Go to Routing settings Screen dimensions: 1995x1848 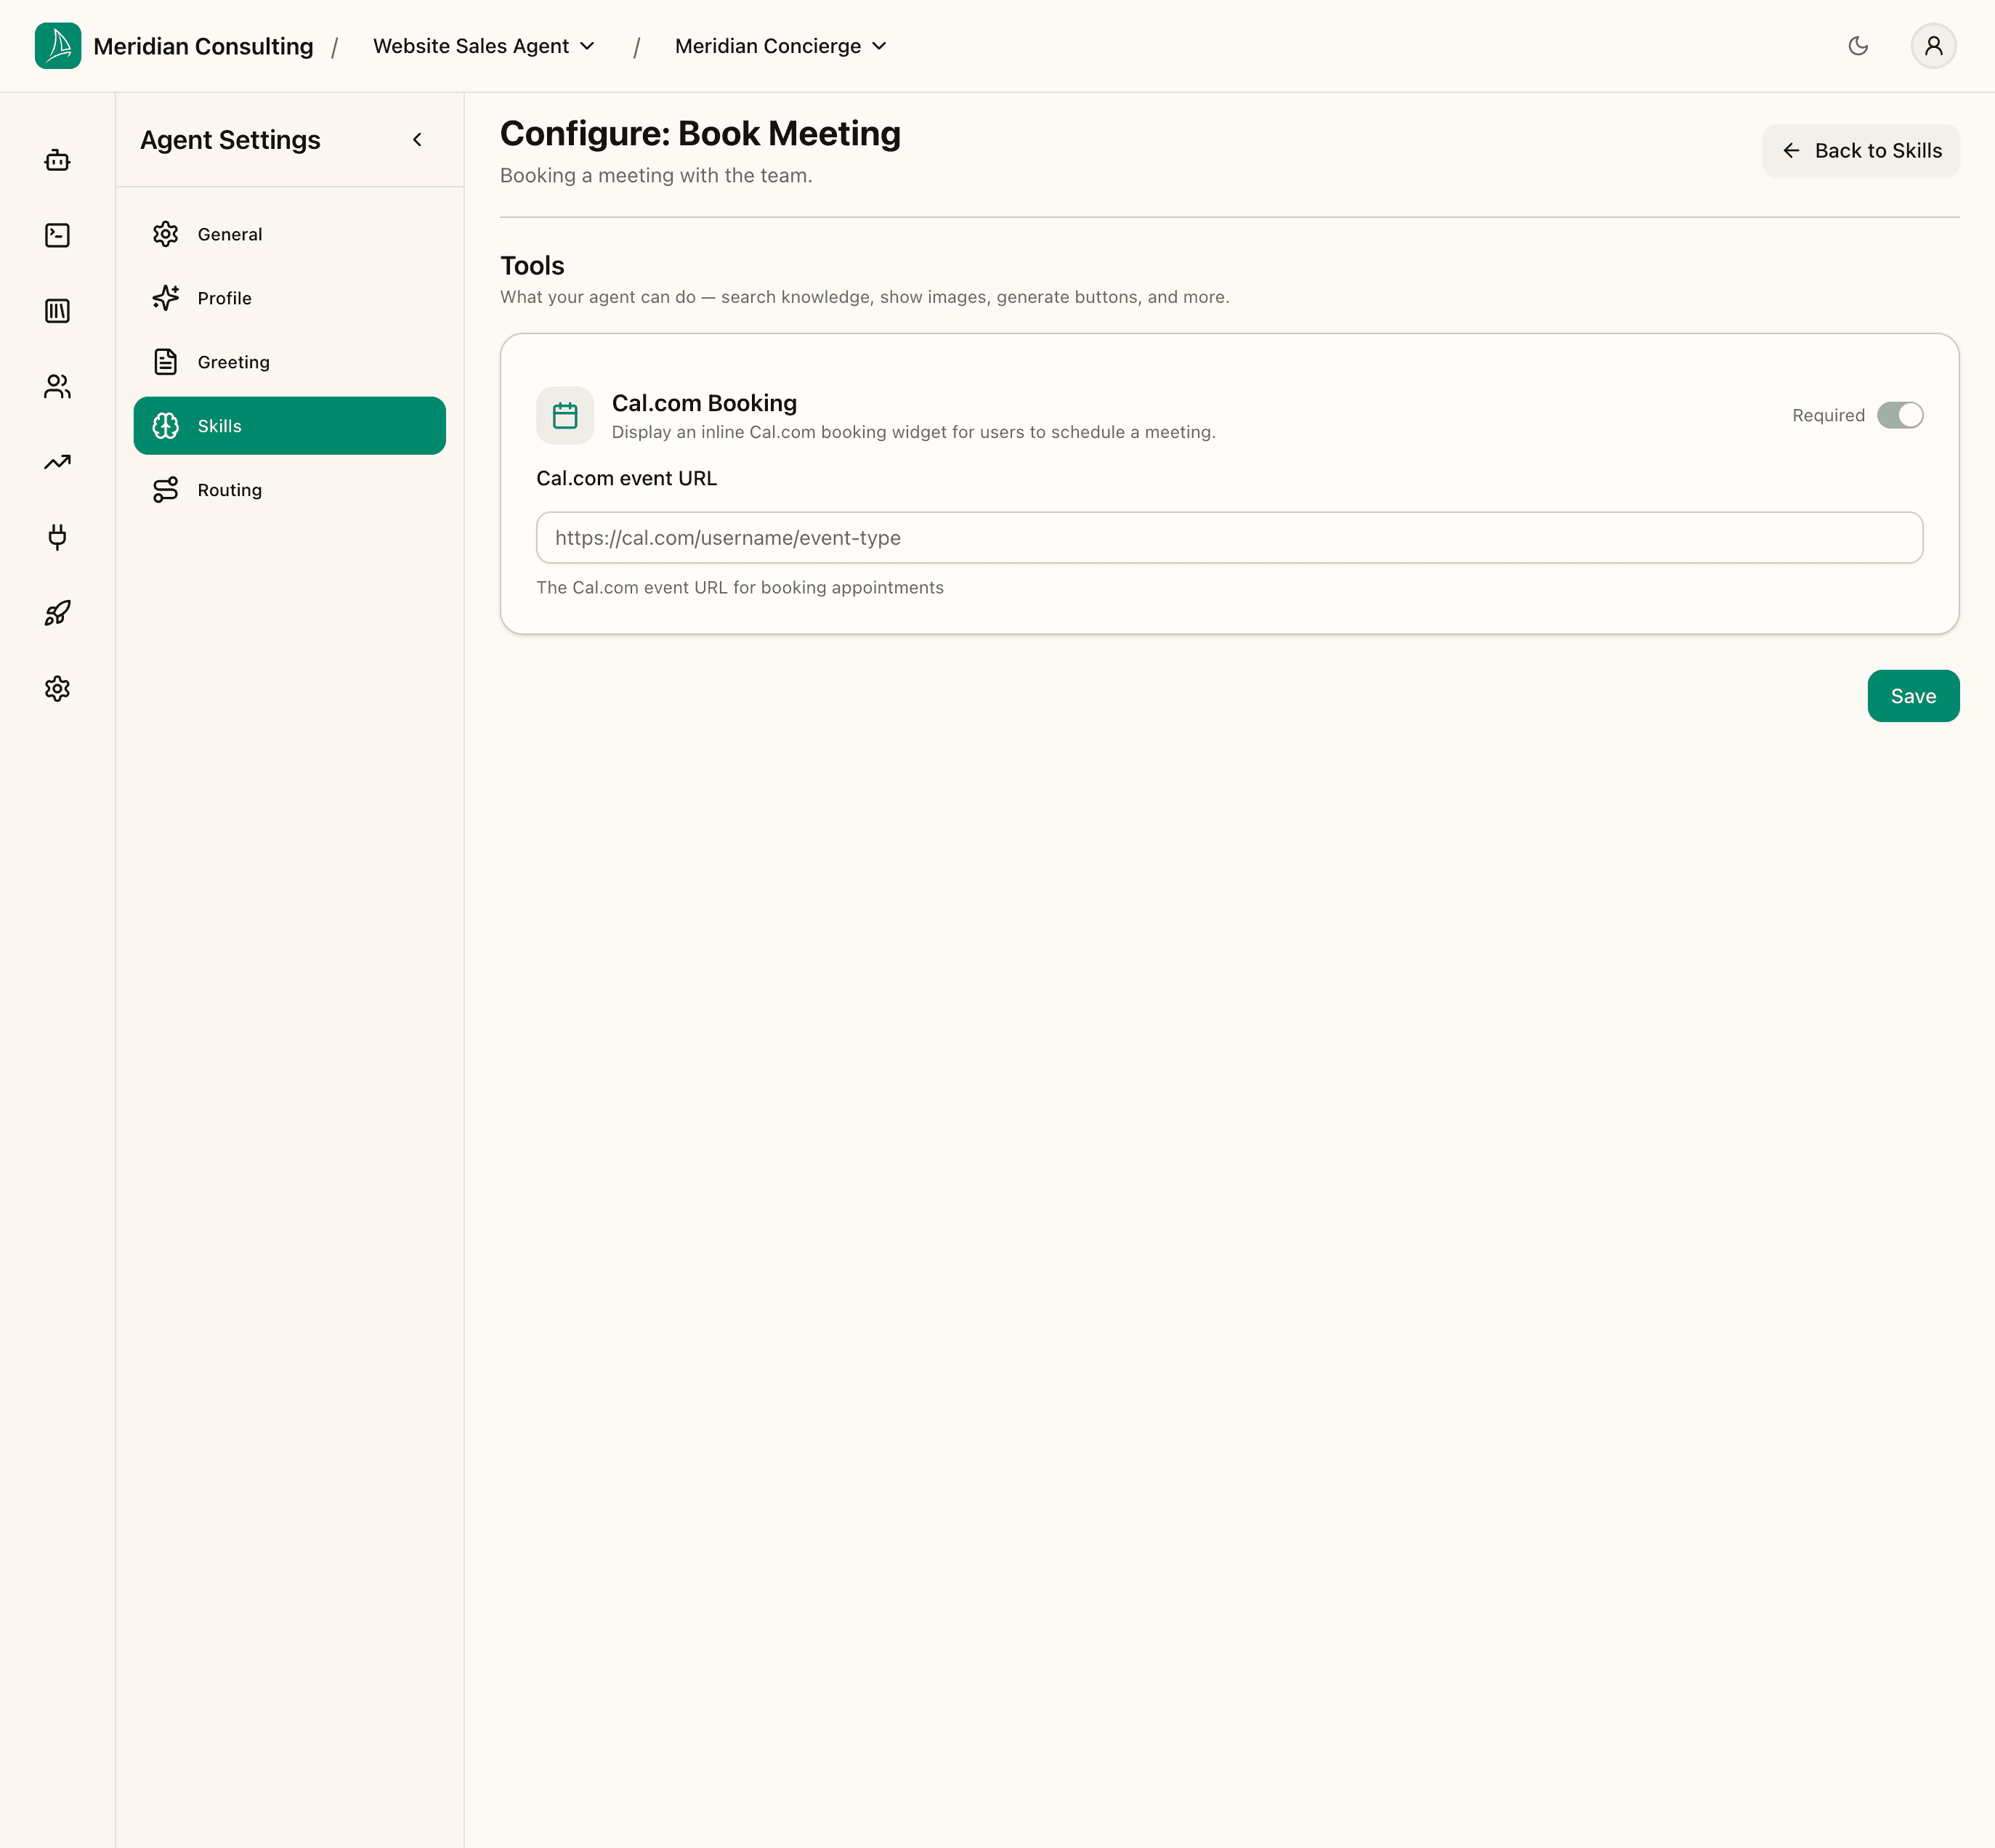coord(289,490)
